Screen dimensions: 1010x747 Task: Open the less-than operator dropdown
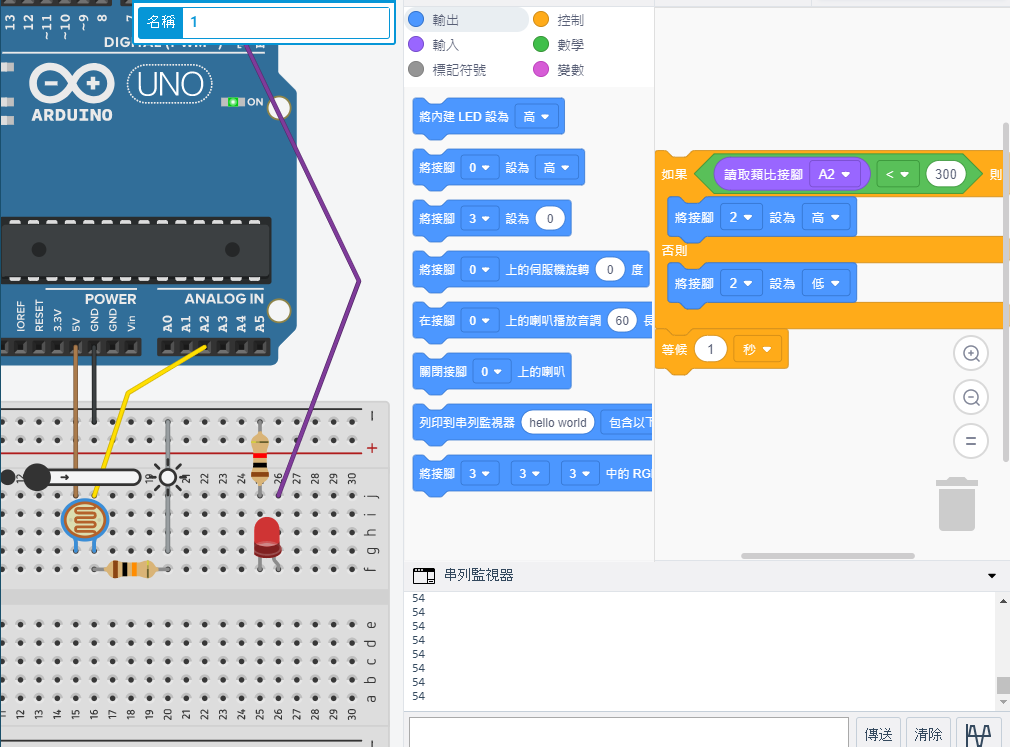[x=897, y=174]
